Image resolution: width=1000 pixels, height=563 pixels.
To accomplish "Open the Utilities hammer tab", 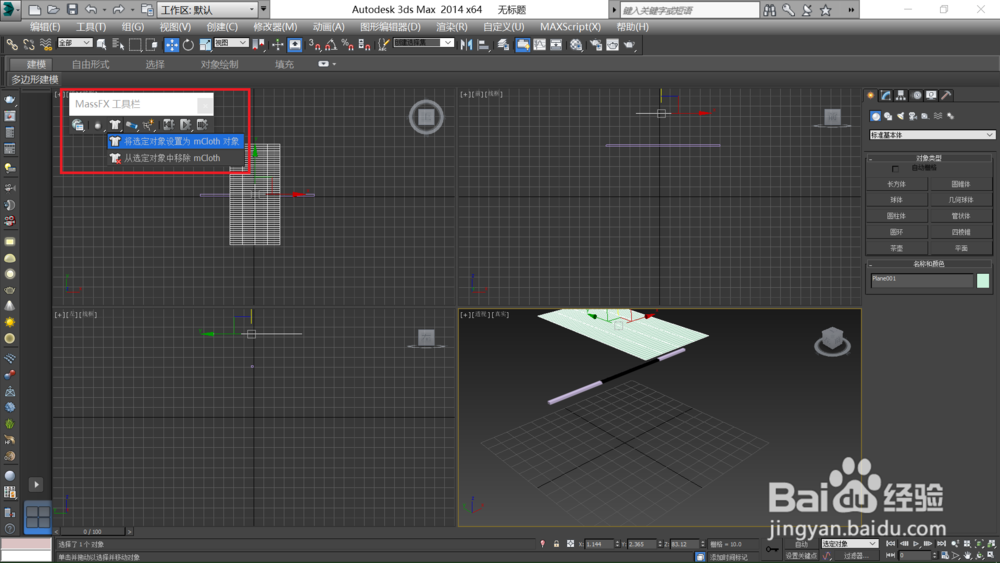I will pos(946,95).
